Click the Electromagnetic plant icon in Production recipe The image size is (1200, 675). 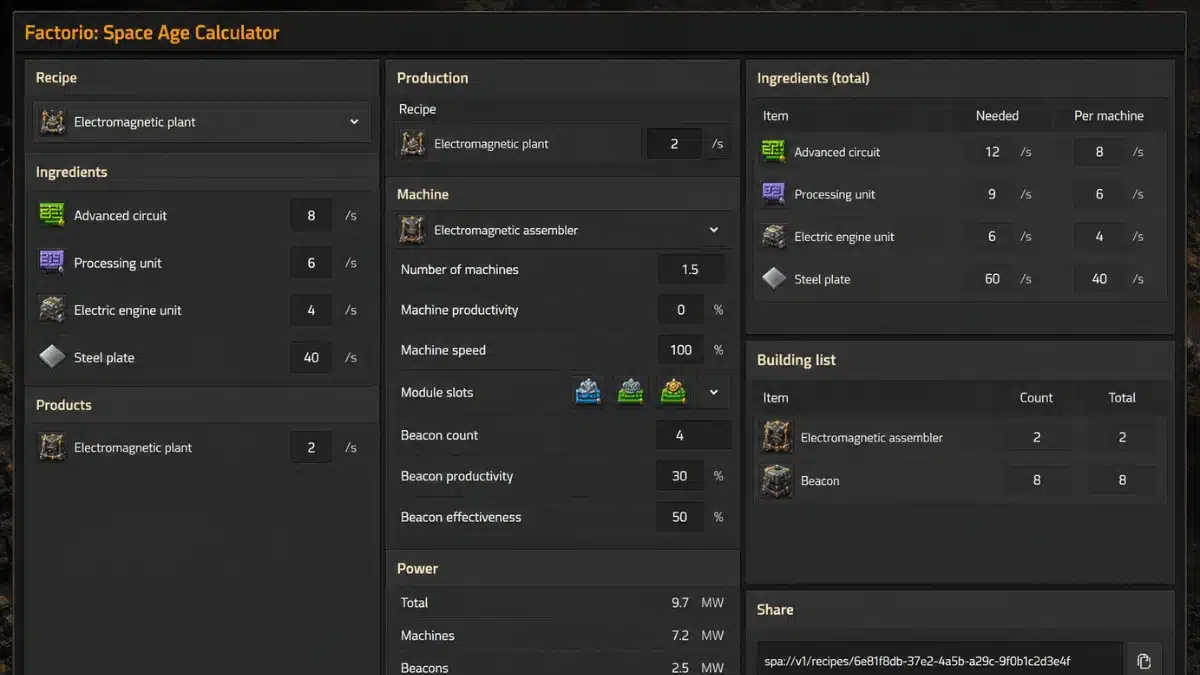(413, 144)
